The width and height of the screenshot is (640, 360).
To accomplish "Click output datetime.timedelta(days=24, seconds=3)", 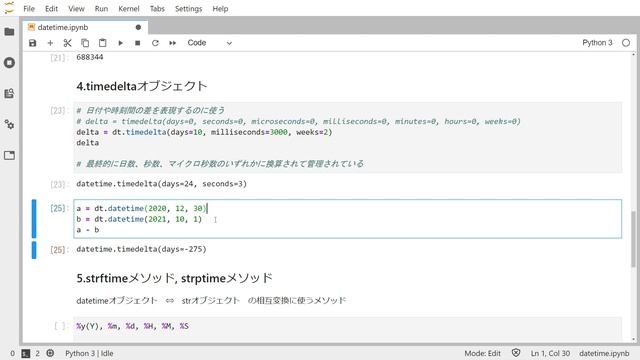I will 162,184.
